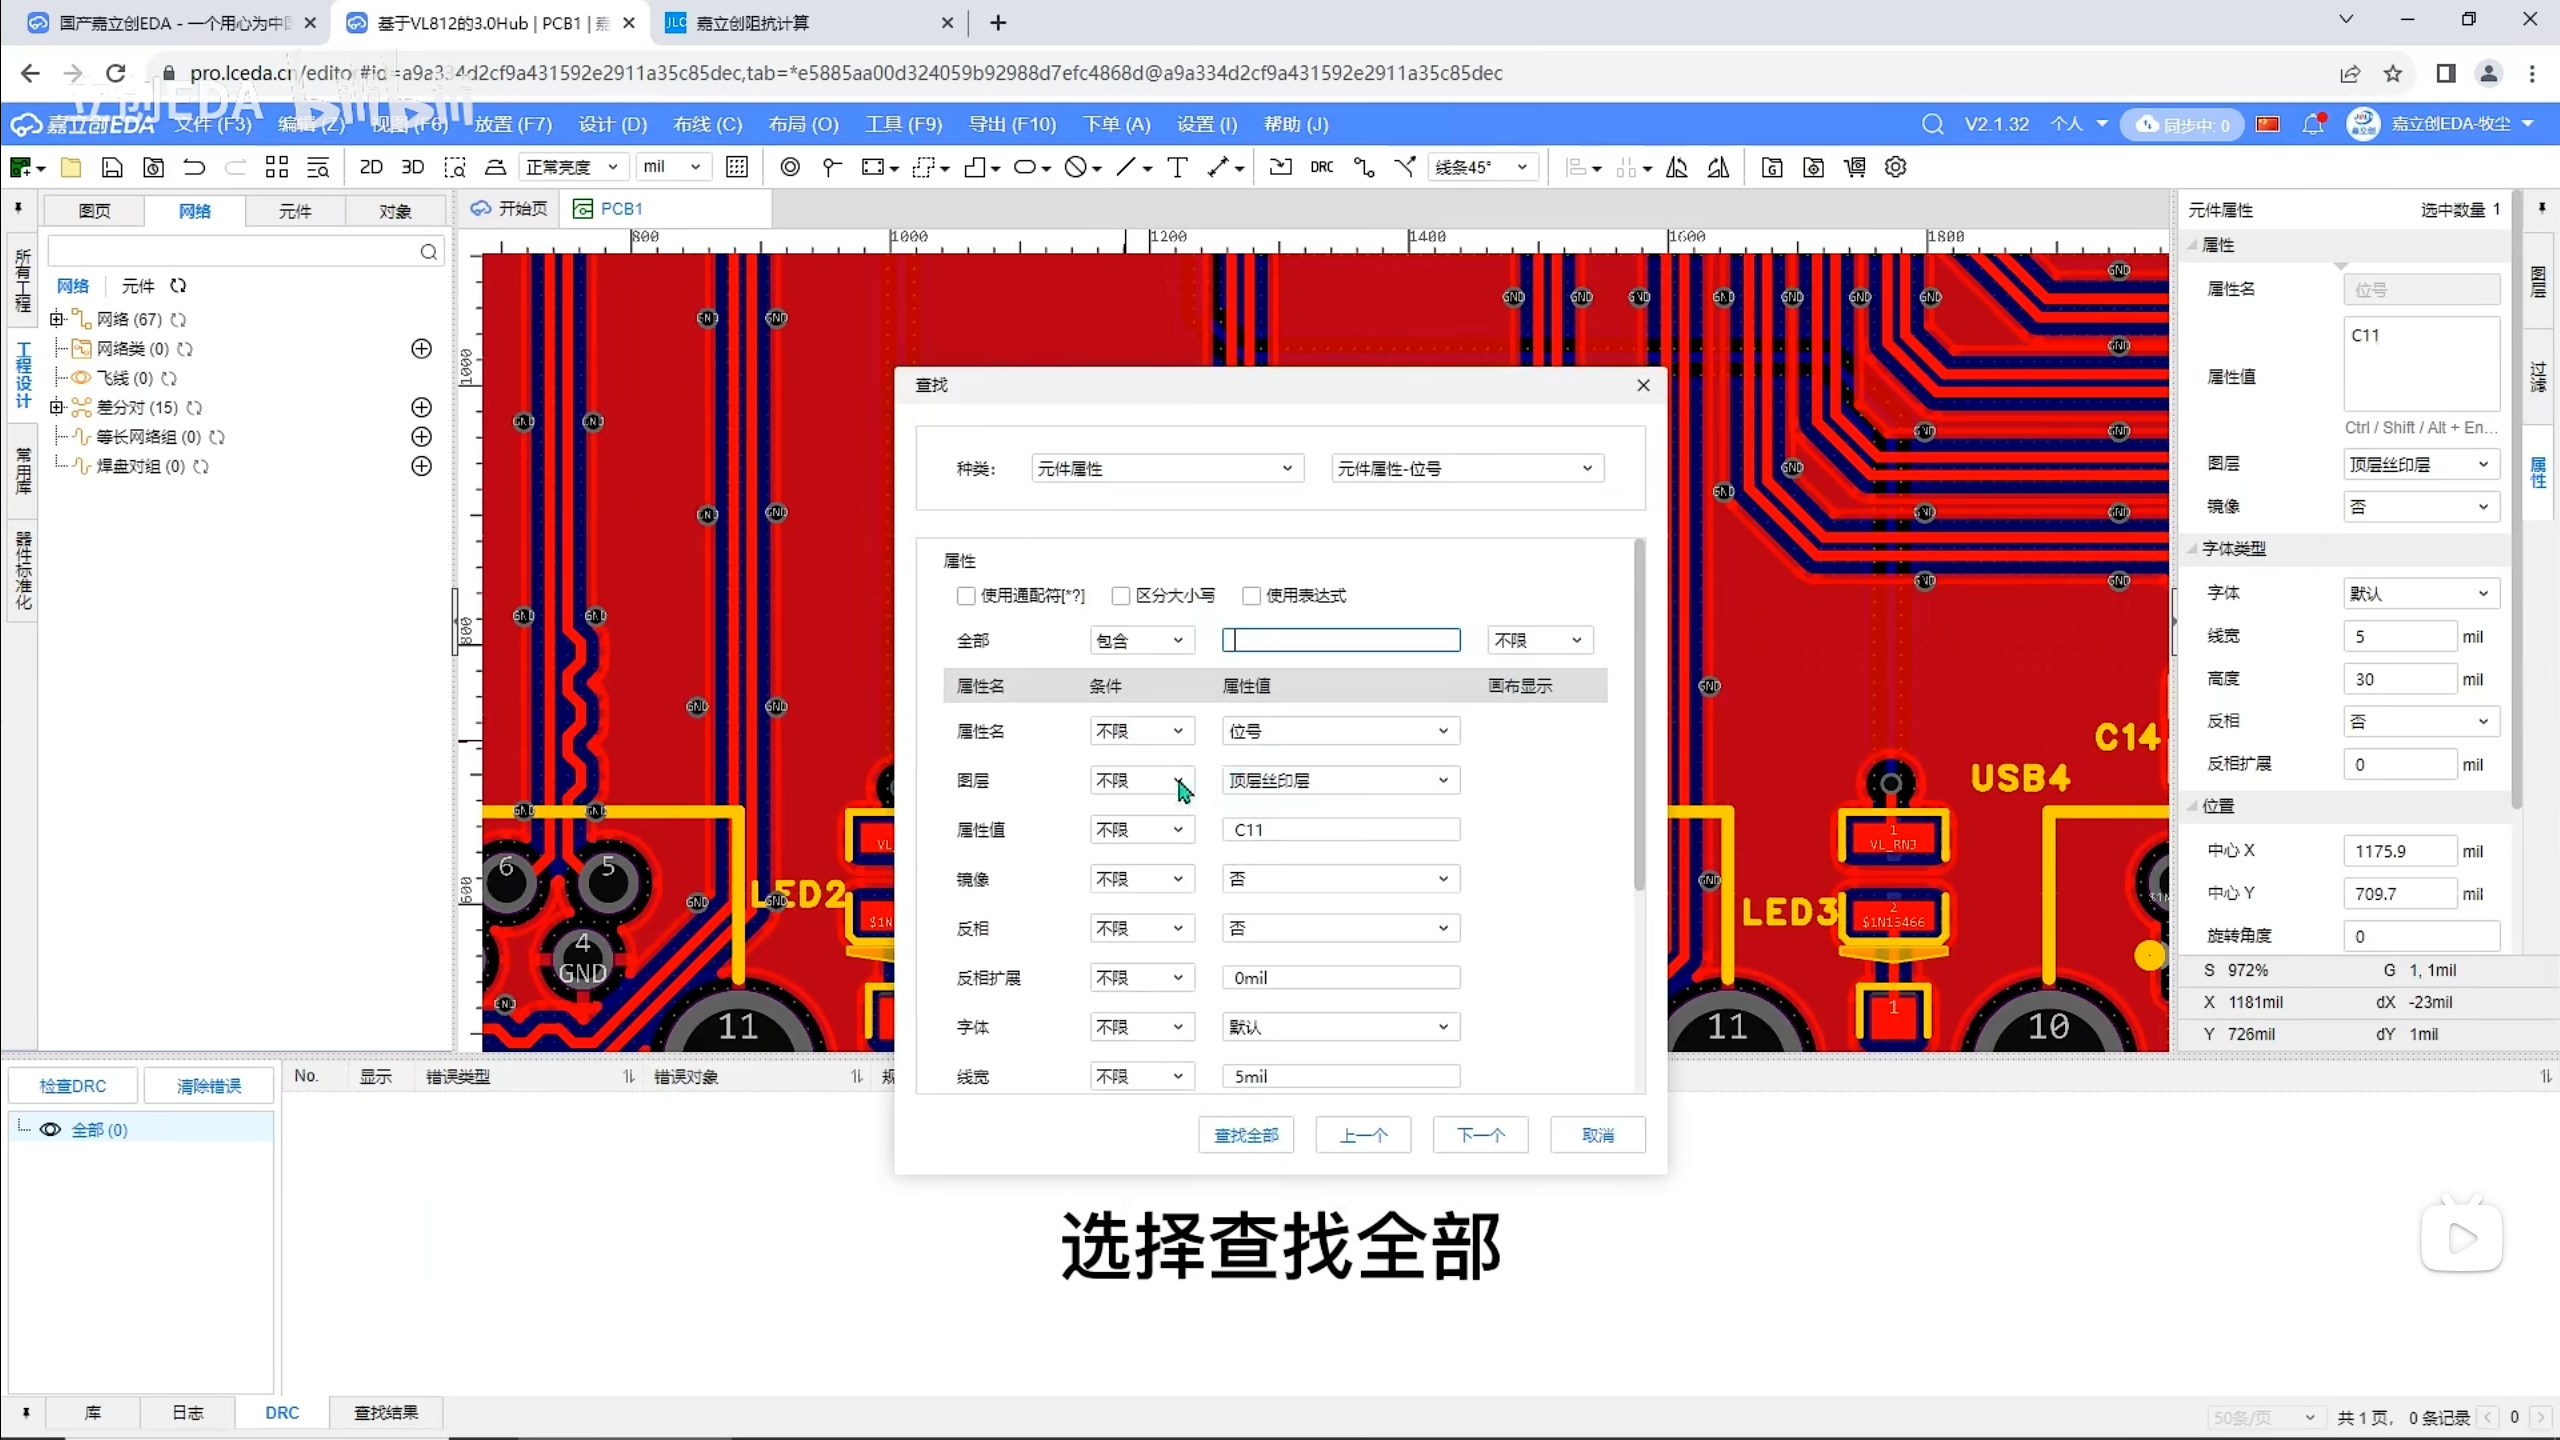Tick the 使用表达式 checkbox
The image size is (2560, 1440).
(1251, 596)
